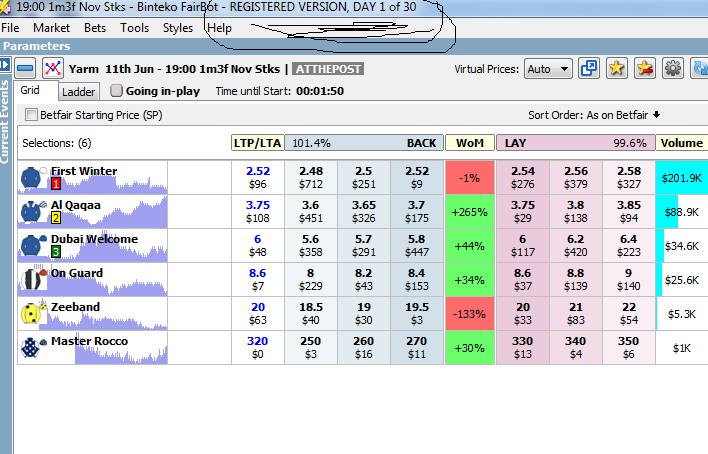Click the copy windows icon beside Virtual Prices
This screenshot has height=454, width=708.
(x=589, y=69)
